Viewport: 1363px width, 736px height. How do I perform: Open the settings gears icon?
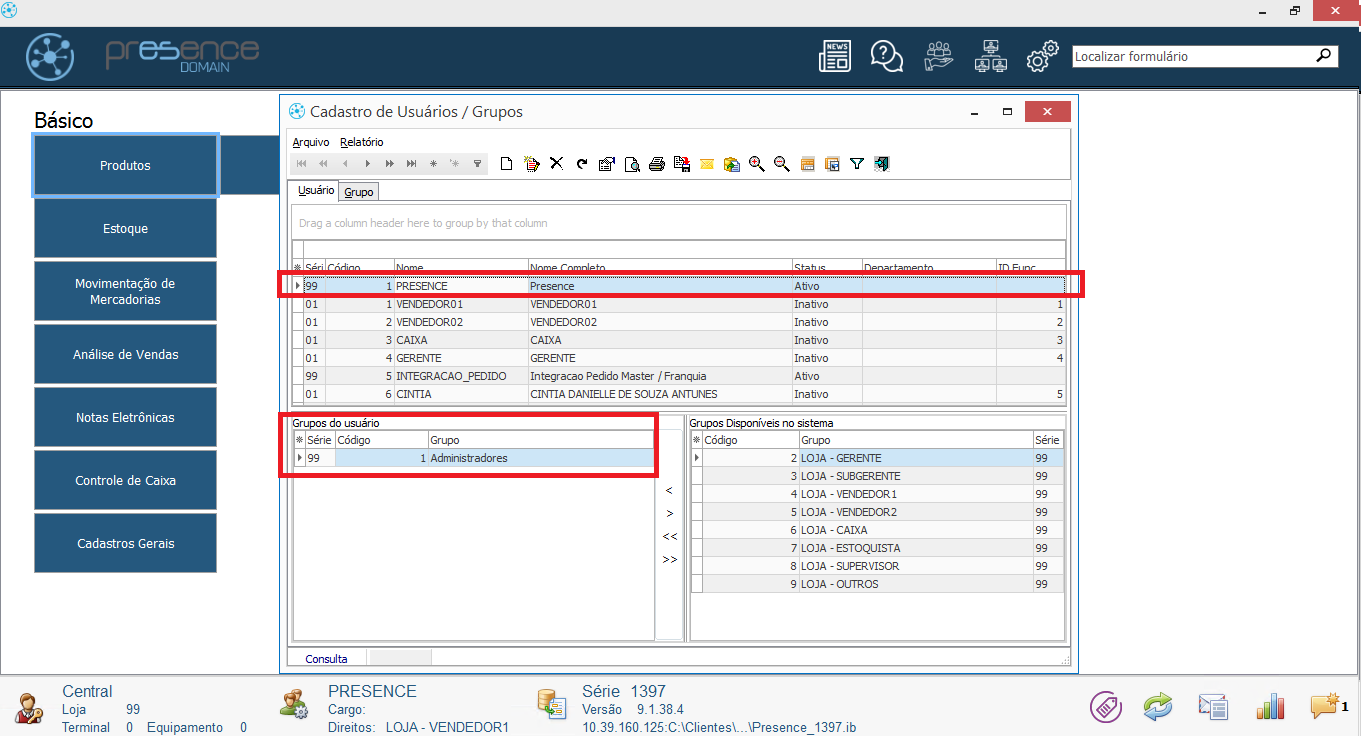(1042, 57)
